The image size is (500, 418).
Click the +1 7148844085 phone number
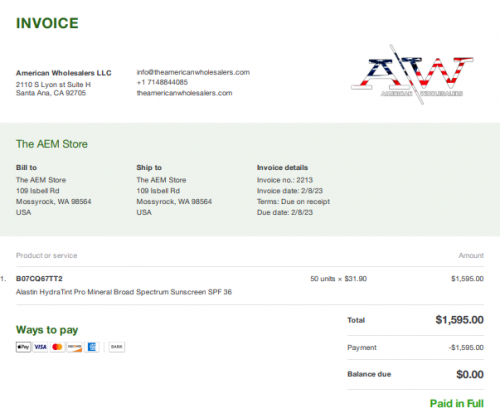162,82
